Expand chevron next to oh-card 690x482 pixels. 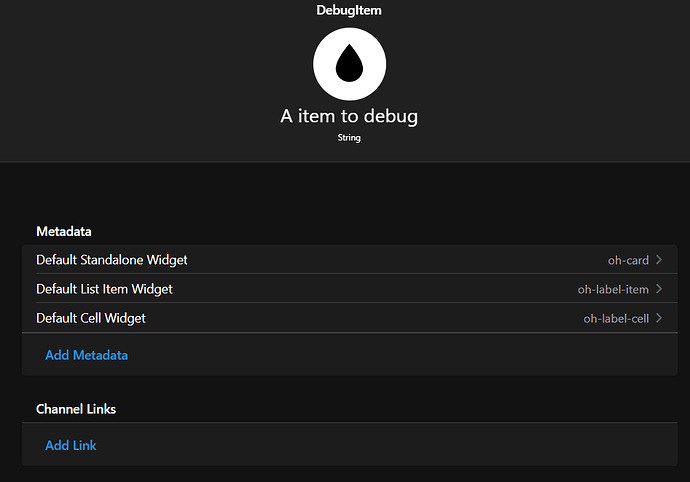(659, 260)
